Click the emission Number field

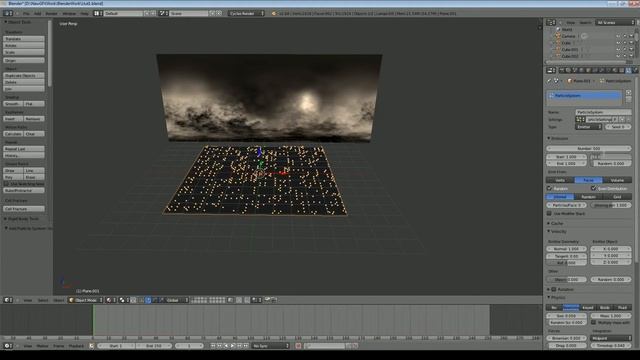(x=589, y=149)
